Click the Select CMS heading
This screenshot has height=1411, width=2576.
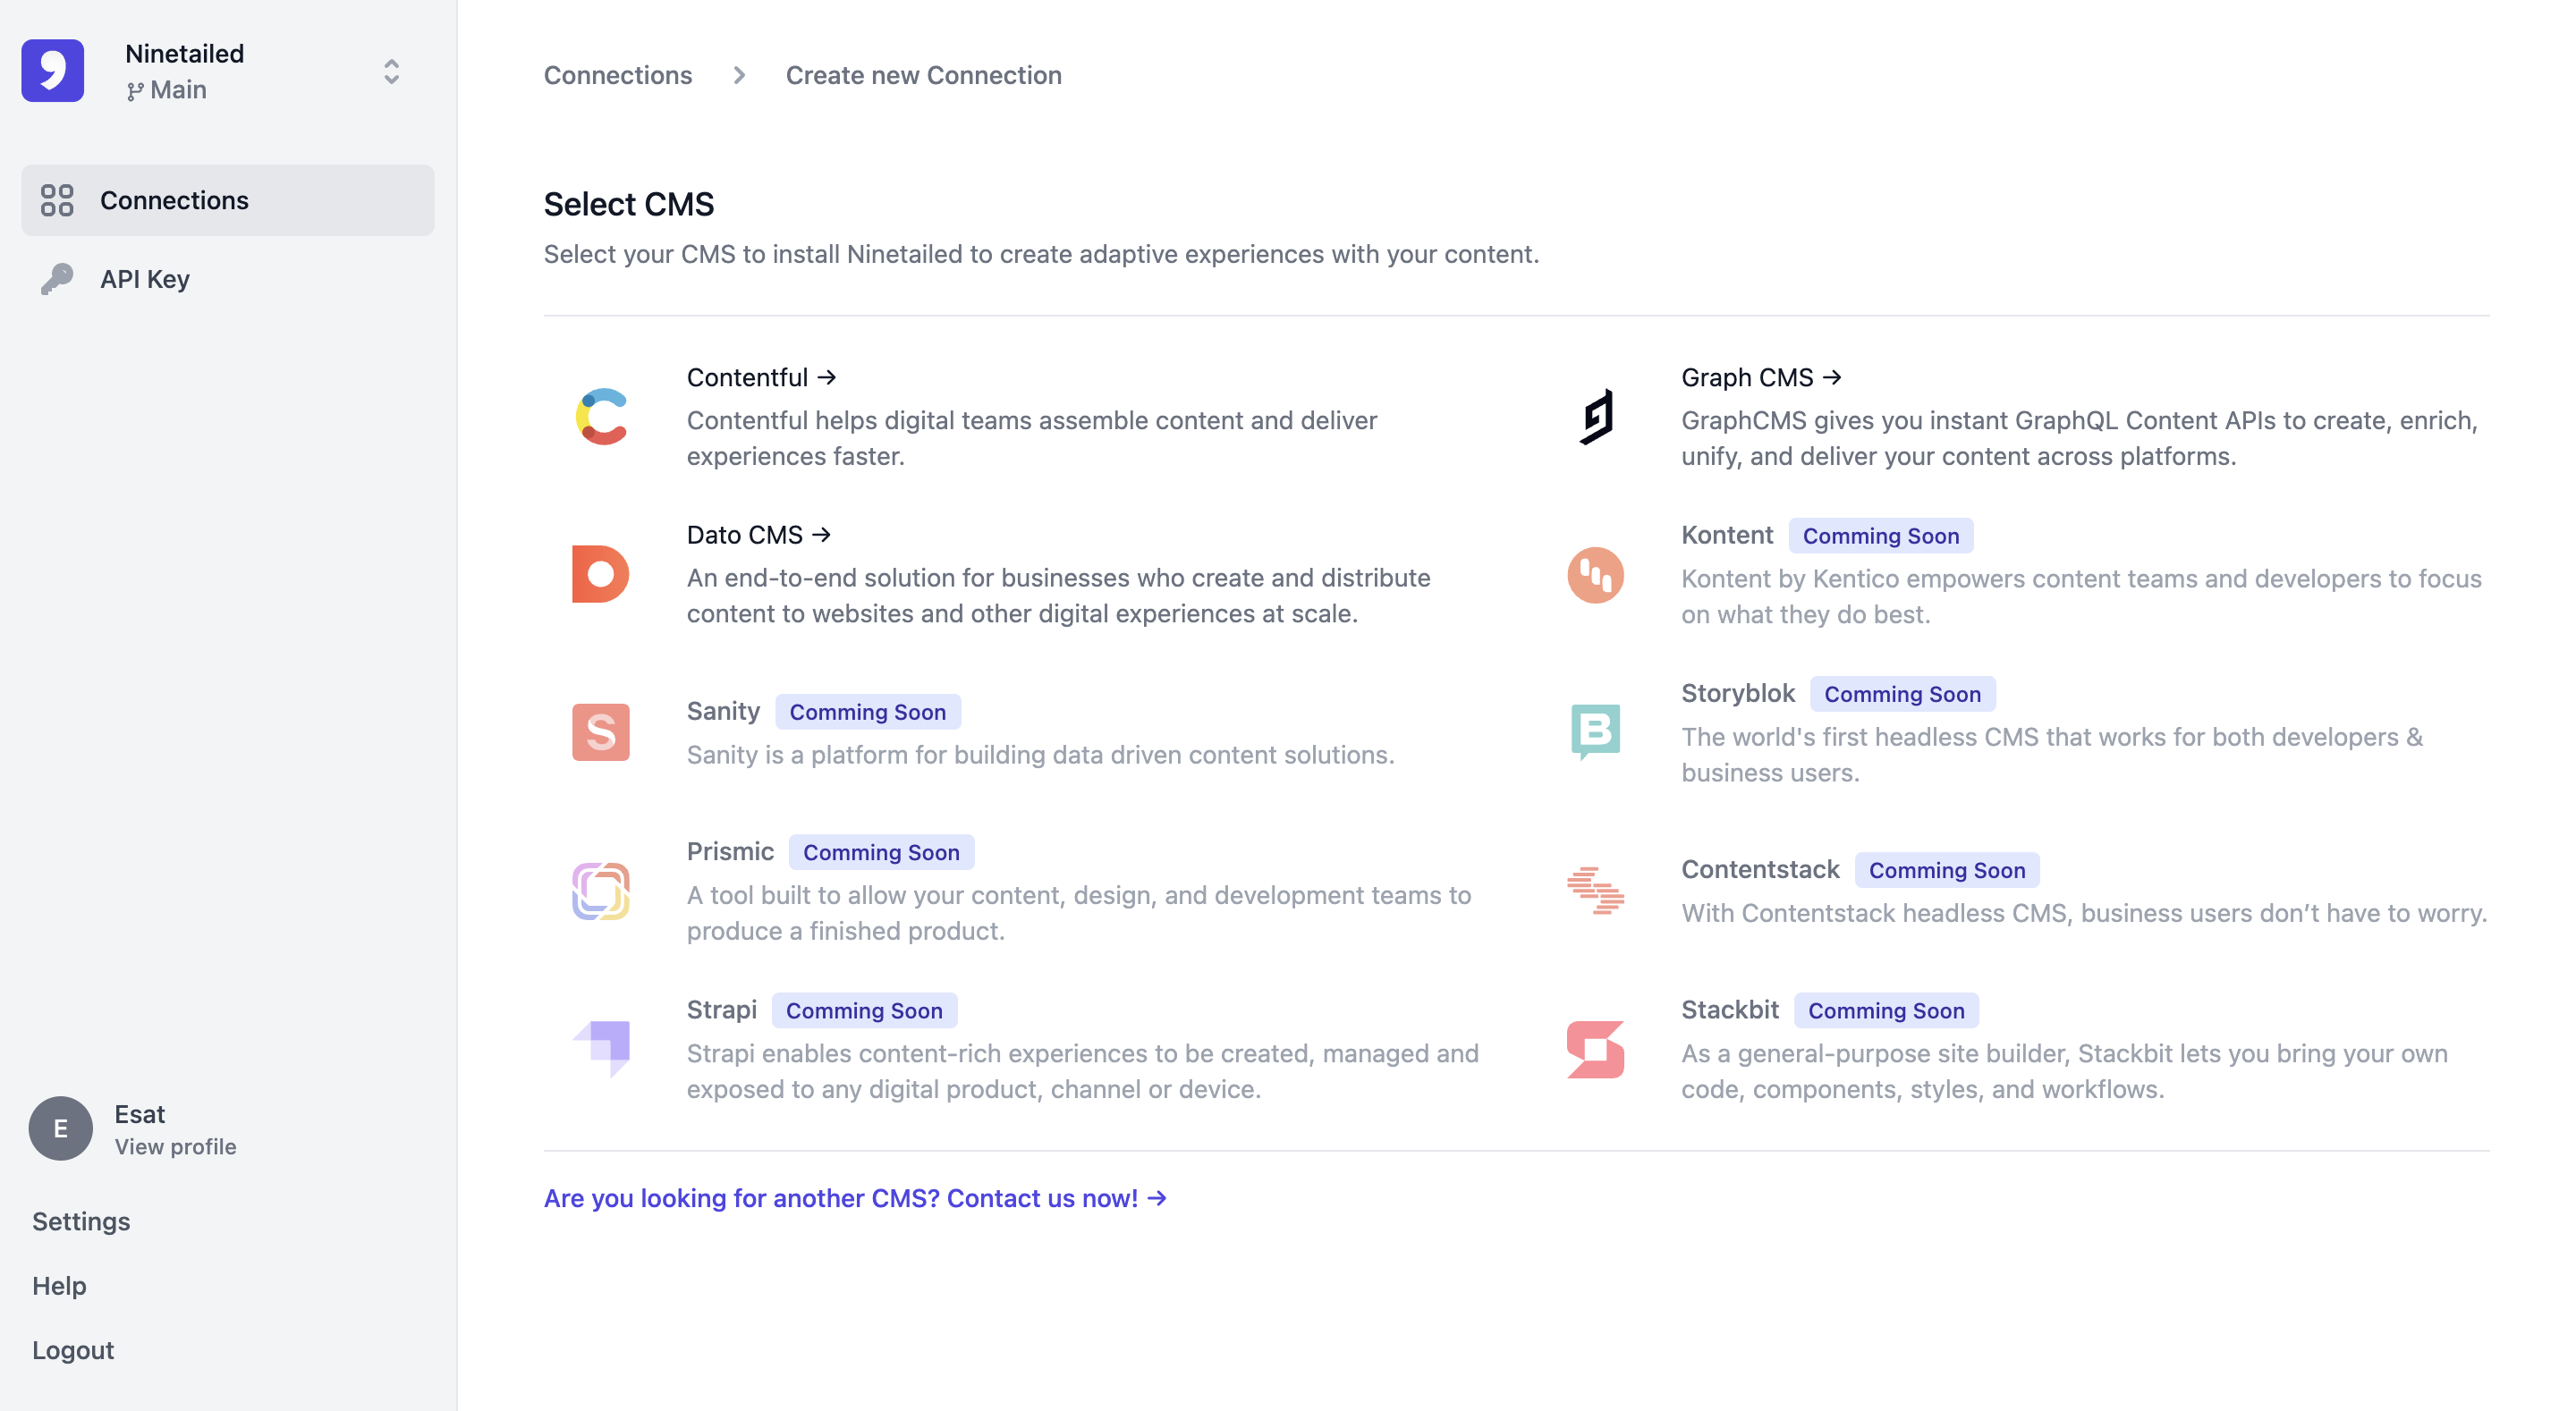[x=629, y=204]
